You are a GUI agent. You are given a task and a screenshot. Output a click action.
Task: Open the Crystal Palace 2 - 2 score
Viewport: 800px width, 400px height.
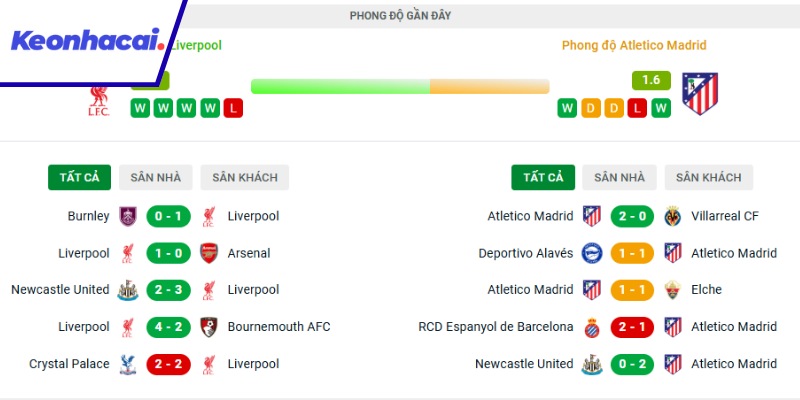click(x=168, y=364)
